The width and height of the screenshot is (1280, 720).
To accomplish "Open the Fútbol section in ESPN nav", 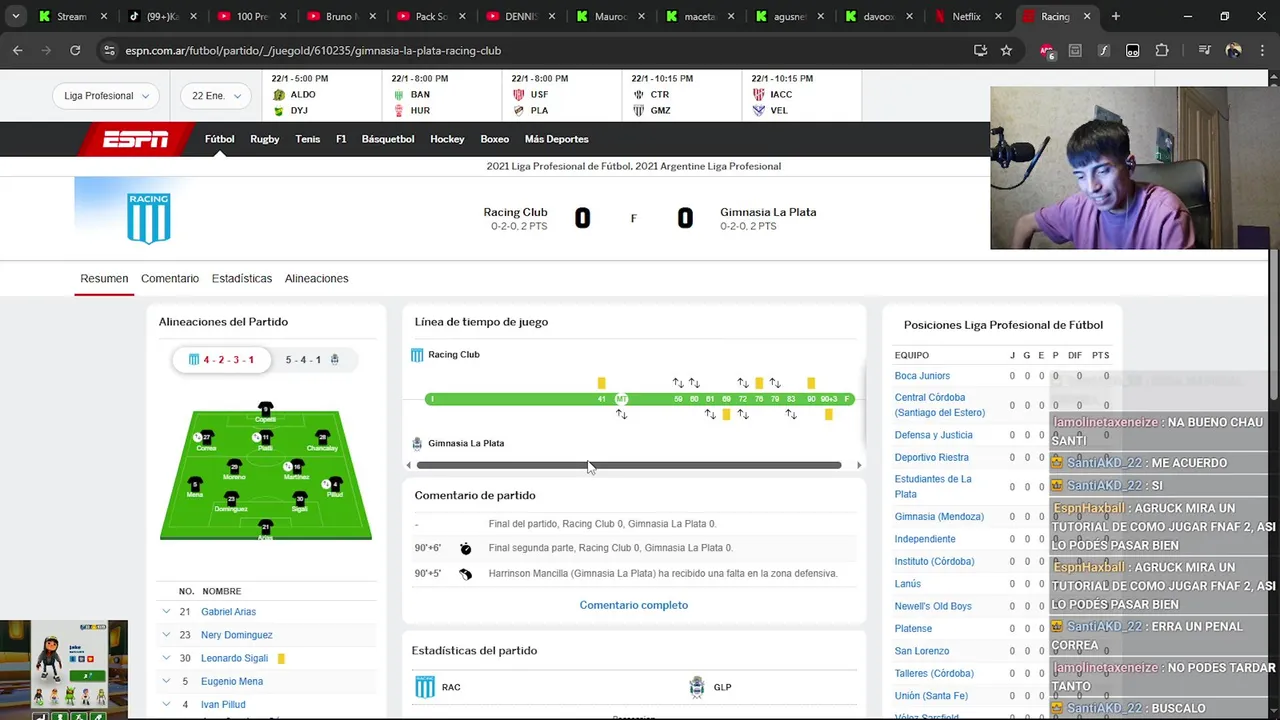I will click(x=219, y=139).
